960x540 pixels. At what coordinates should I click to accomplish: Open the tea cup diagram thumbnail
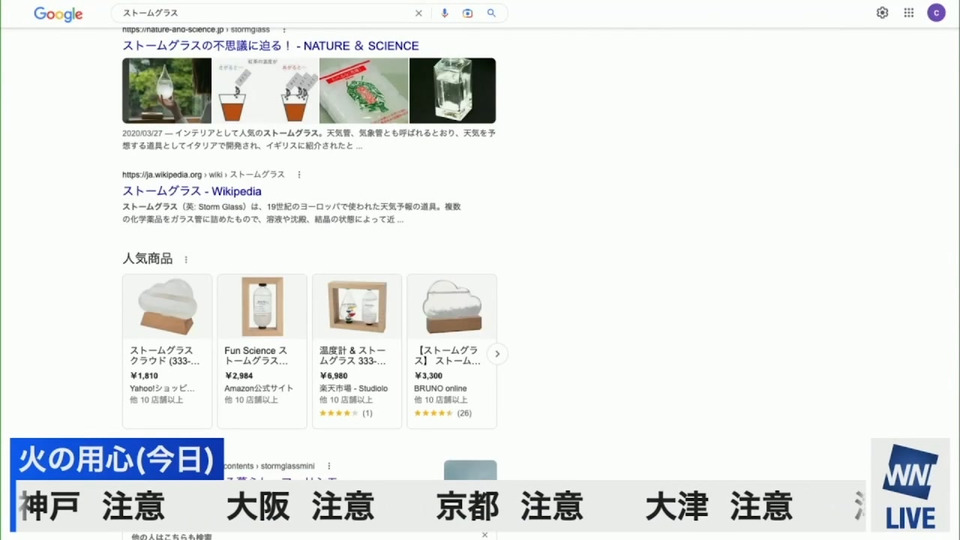click(265, 91)
